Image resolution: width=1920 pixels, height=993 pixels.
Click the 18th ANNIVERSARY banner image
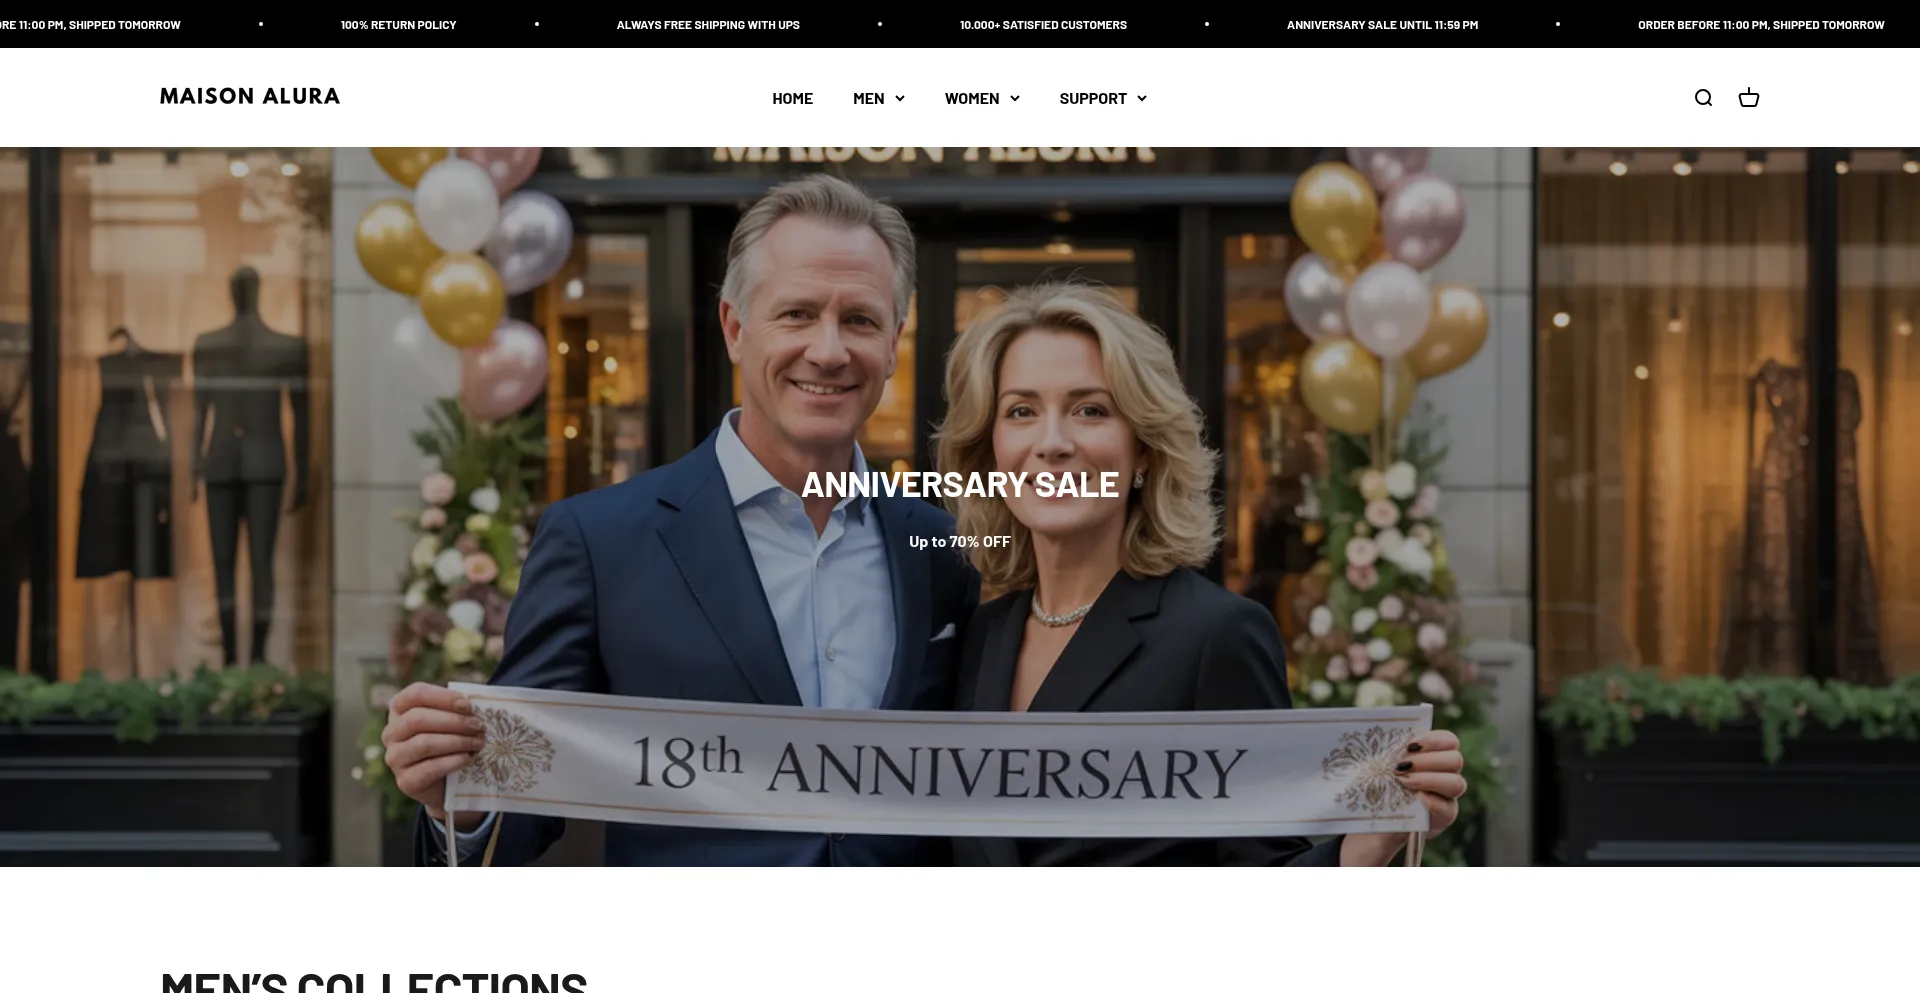click(x=938, y=763)
